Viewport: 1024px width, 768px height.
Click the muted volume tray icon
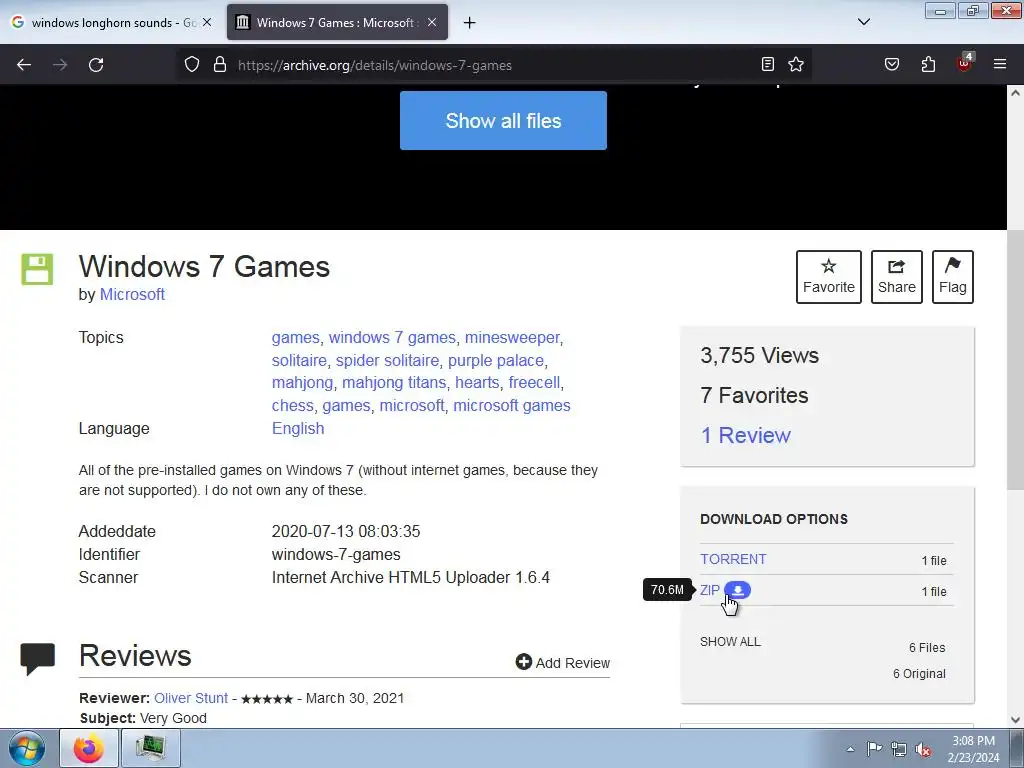(923, 749)
